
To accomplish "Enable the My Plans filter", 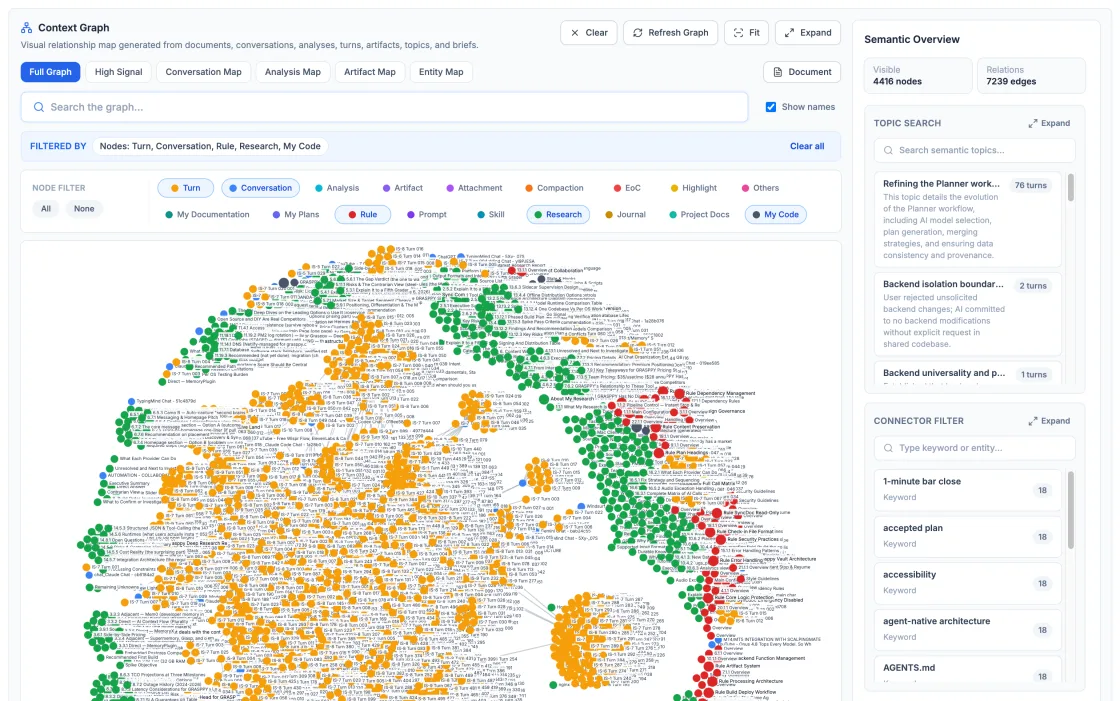I will coord(296,214).
